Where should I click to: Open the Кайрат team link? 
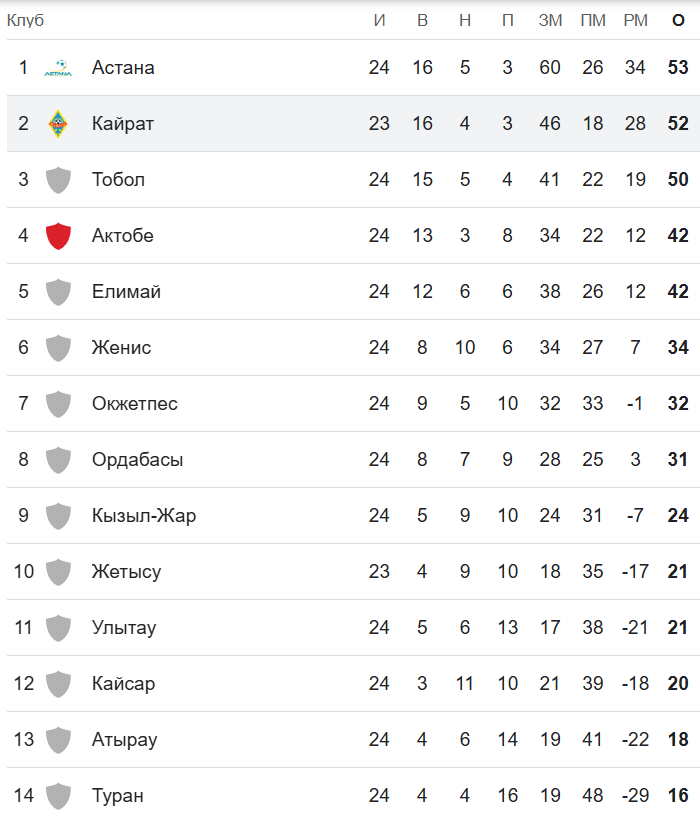coord(122,124)
